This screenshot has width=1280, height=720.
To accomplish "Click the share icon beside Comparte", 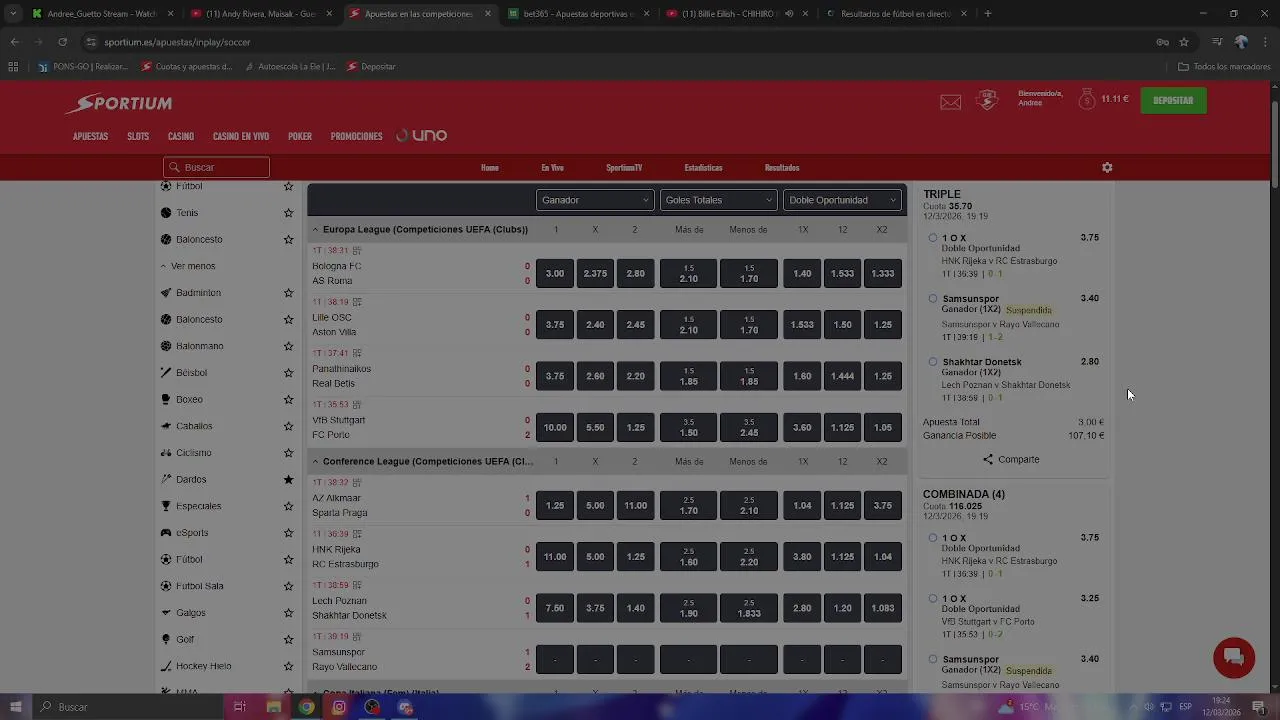I will coord(988,460).
